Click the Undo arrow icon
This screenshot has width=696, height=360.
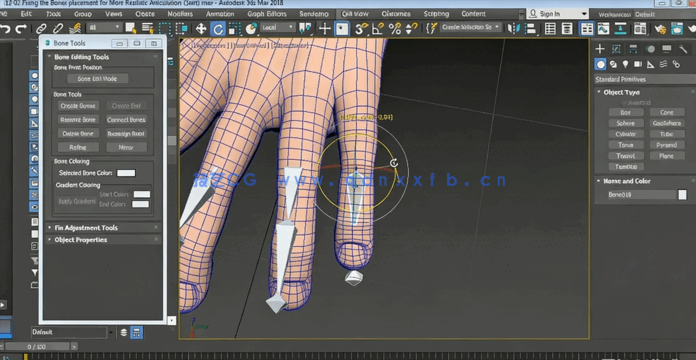(5, 29)
